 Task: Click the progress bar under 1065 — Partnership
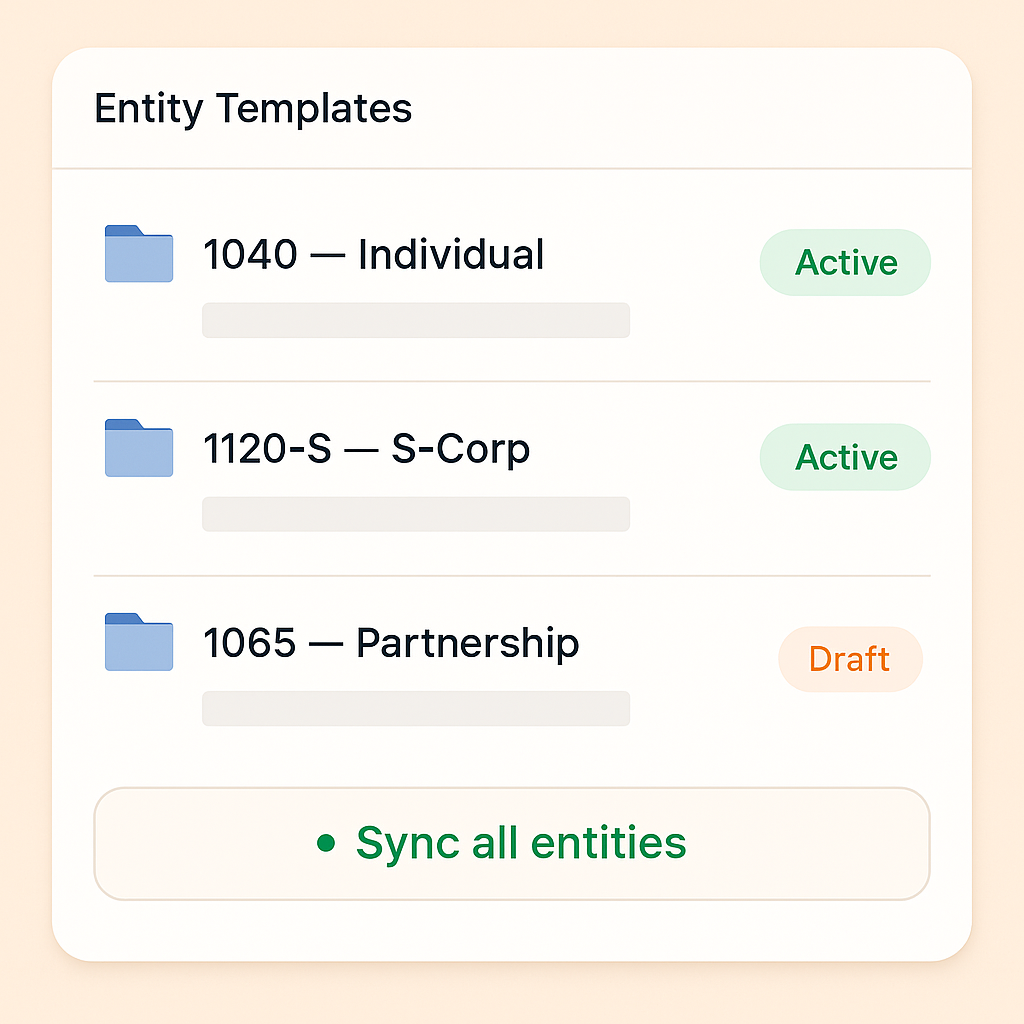coord(416,708)
